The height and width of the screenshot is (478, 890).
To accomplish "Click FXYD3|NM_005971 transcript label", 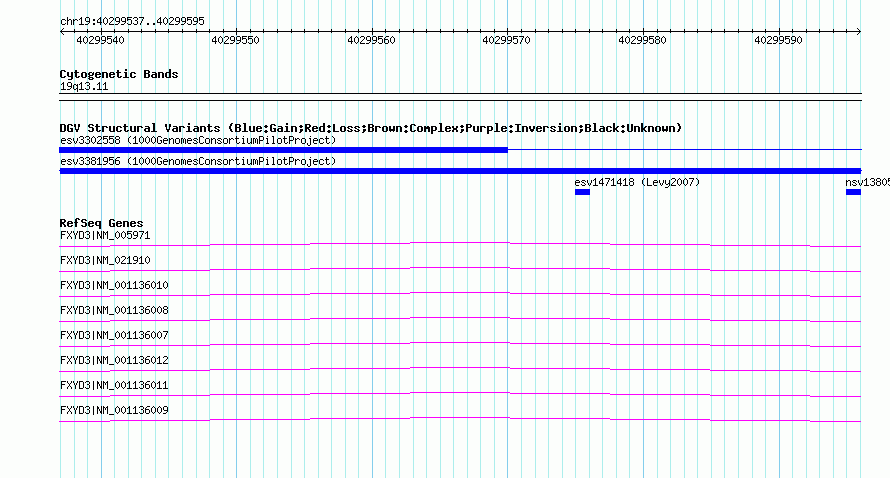I will point(105,235).
